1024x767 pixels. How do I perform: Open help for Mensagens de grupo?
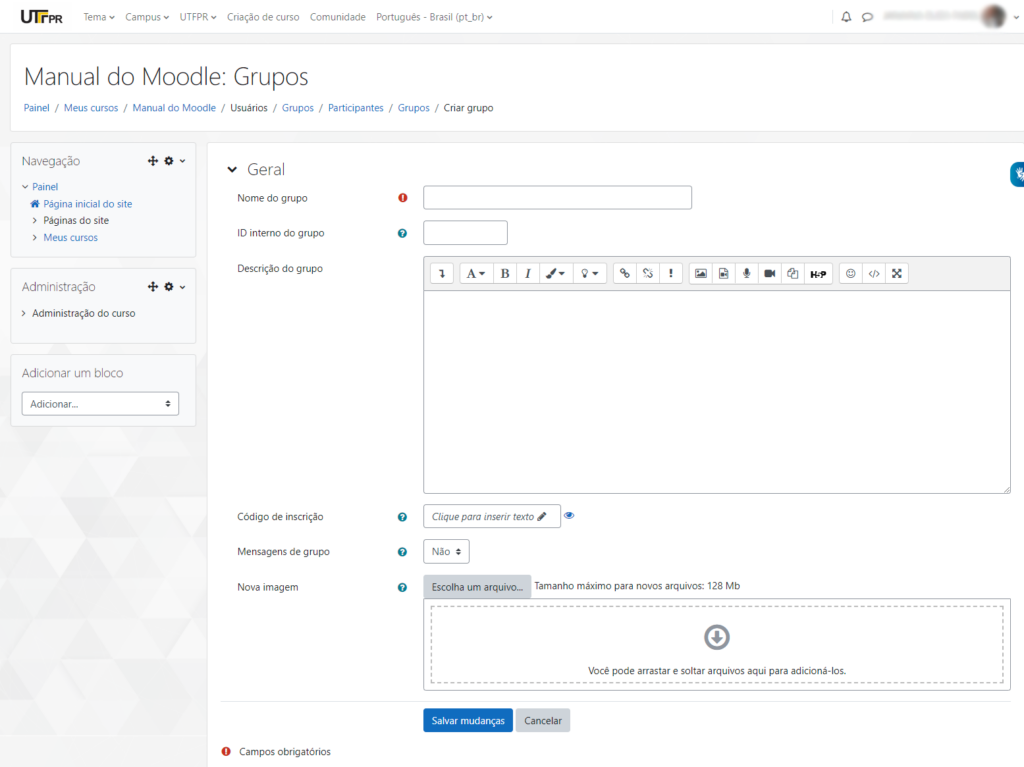point(402,552)
